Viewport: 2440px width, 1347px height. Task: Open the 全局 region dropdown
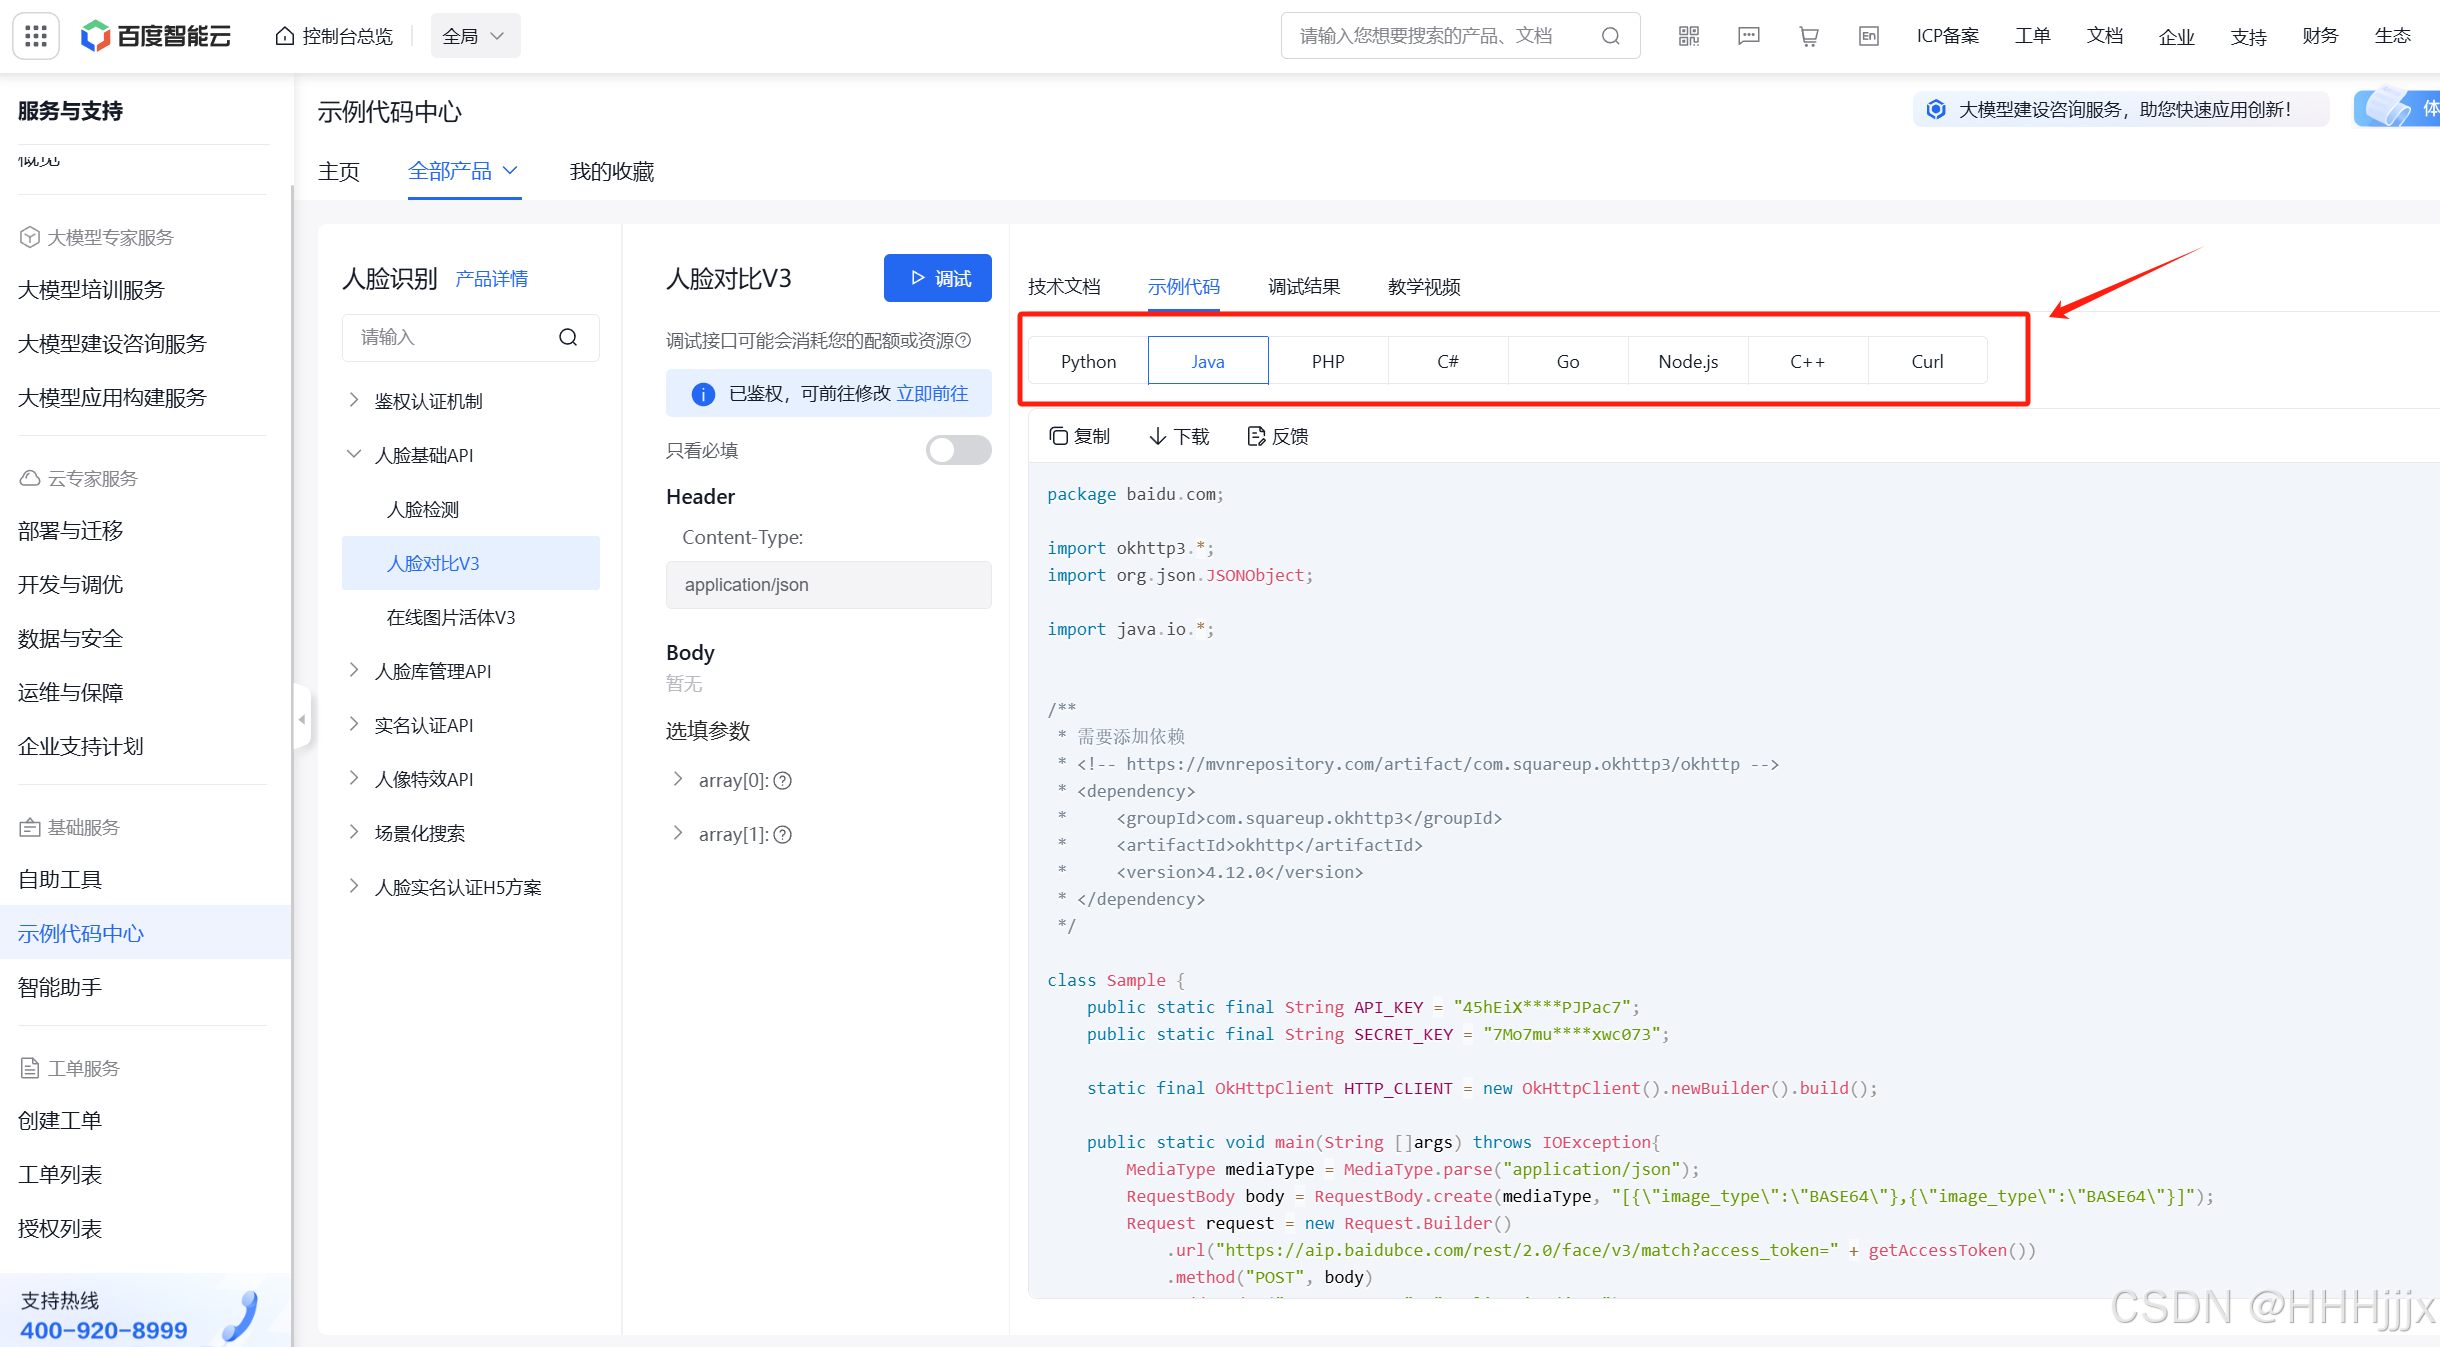[475, 36]
